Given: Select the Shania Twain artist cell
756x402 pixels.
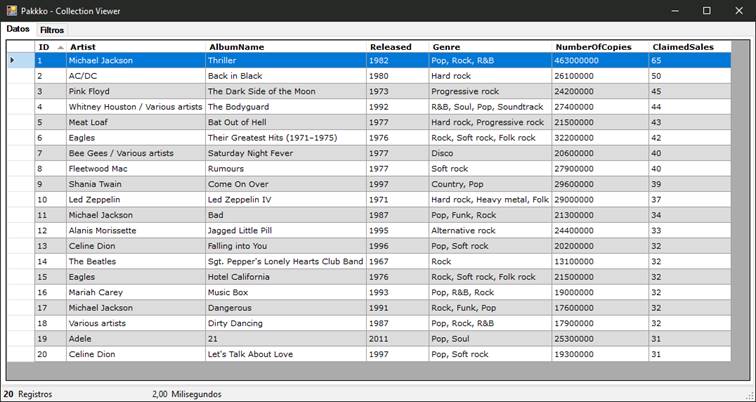Looking at the screenshot, I should coord(136,184).
